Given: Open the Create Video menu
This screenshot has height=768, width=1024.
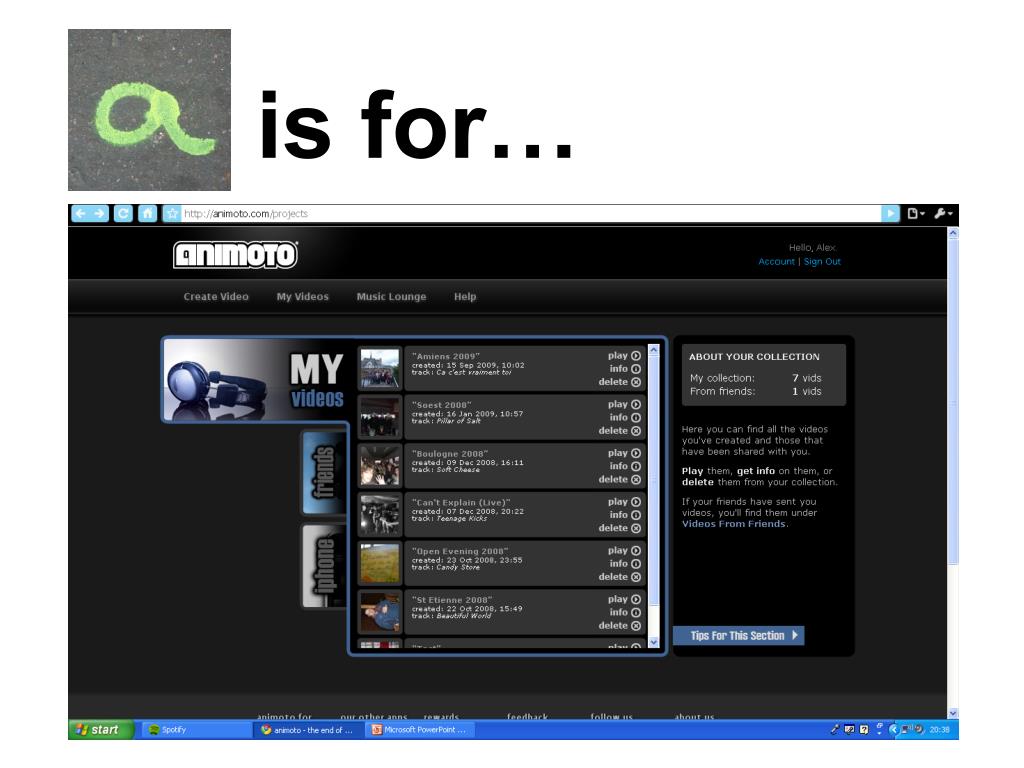Looking at the screenshot, I should (x=216, y=296).
